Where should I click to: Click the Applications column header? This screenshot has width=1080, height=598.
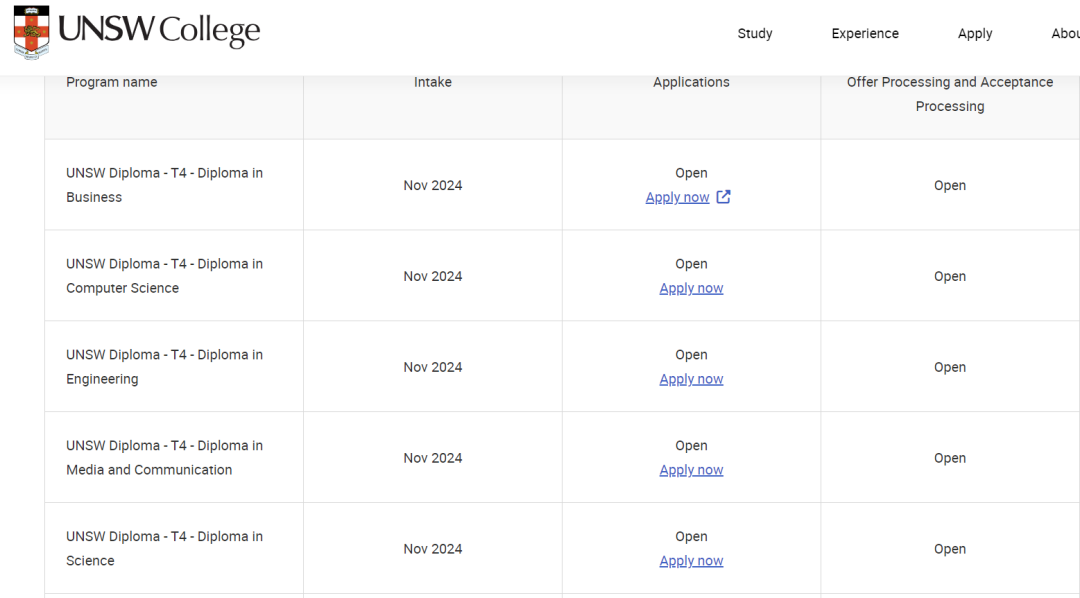point(691,82)
